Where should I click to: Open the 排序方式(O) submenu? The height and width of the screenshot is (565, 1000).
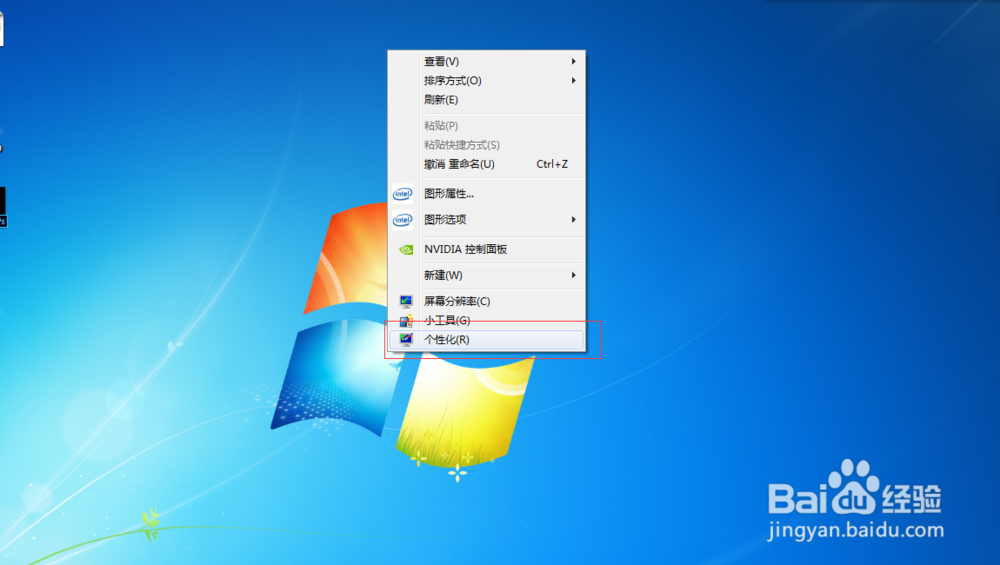point(486,80)
